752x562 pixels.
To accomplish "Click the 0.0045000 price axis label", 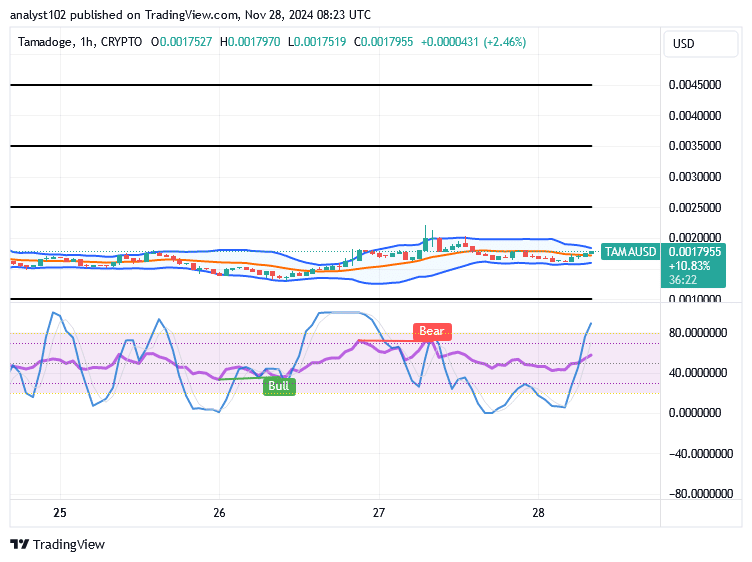I will (695, 85).
